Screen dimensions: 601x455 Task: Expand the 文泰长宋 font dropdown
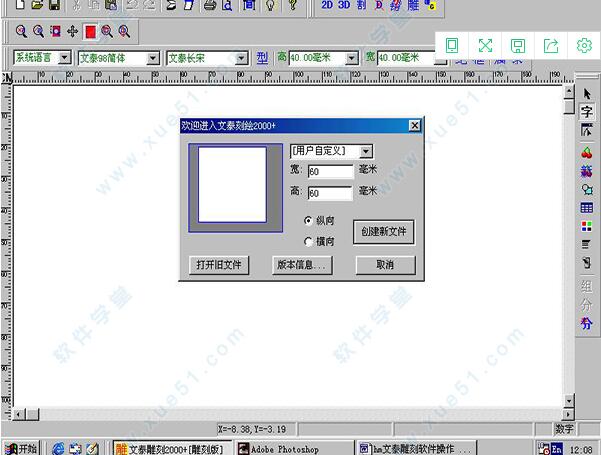240,58
